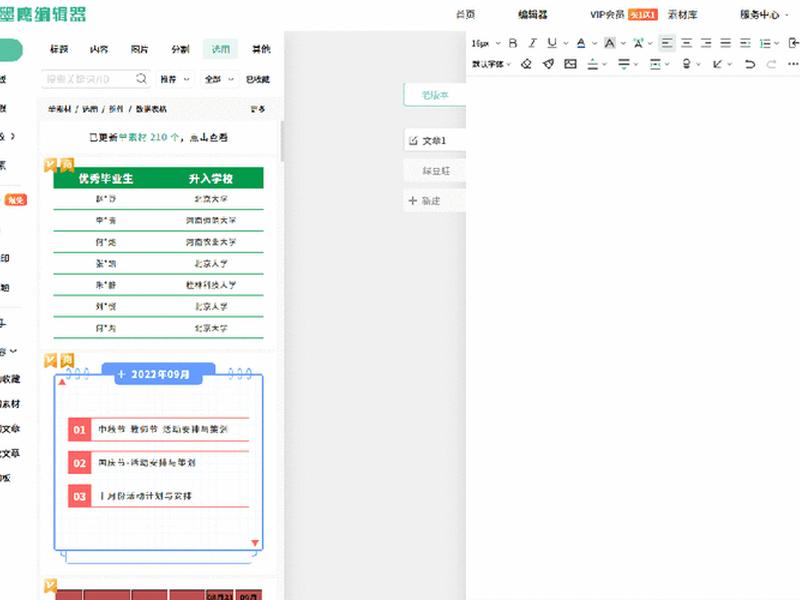The image size is (800, 600).
Task: Show 已收藏 favorited materials
Action: (258, 79)
